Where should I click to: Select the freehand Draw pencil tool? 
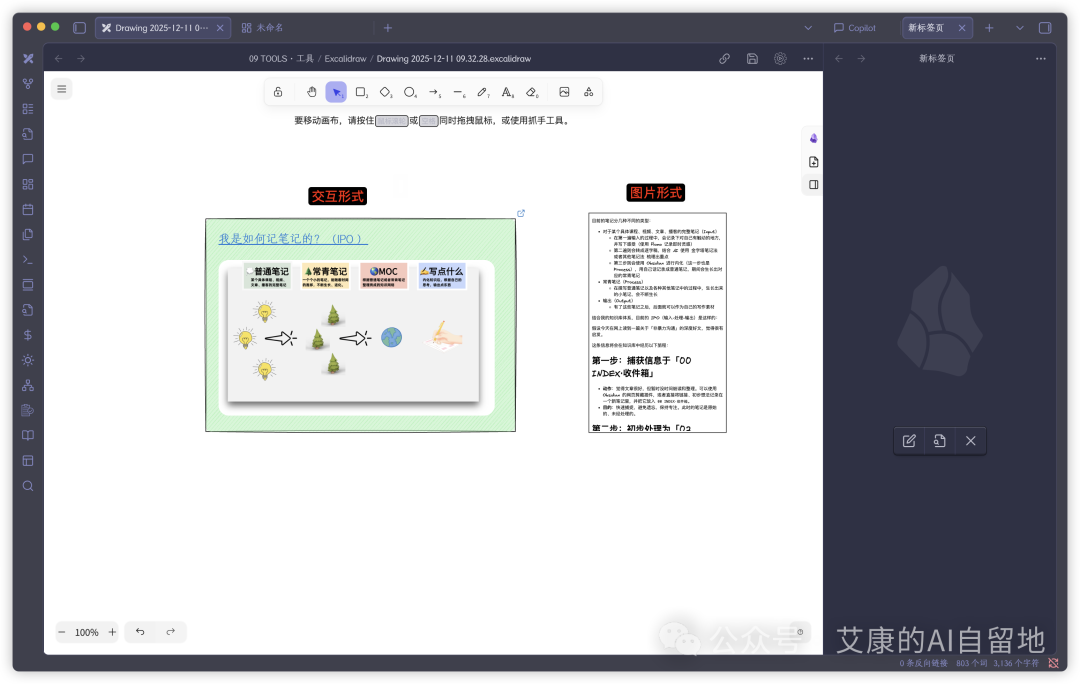click(483, 92)
